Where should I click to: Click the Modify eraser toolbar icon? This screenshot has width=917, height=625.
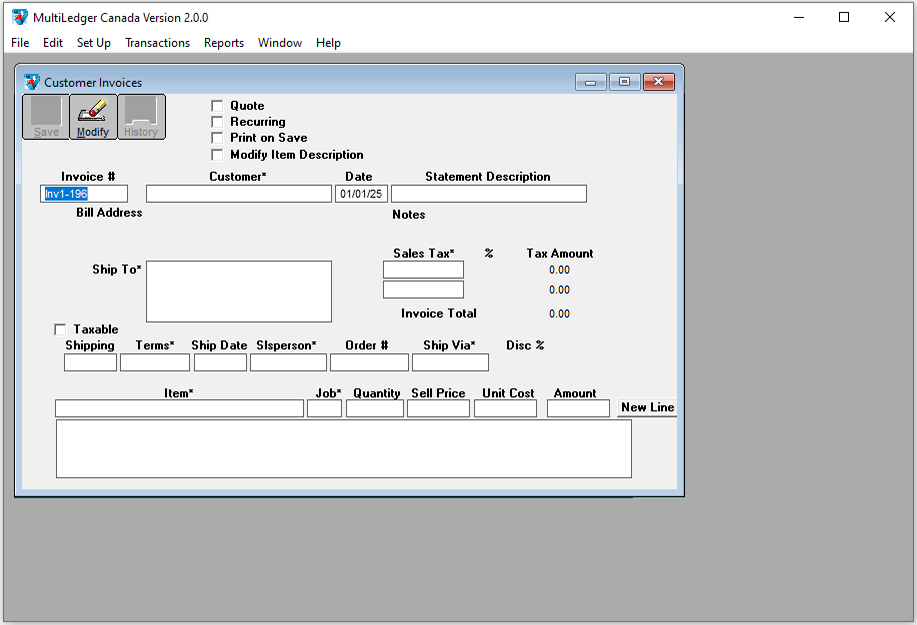click(x=93, y=116)
